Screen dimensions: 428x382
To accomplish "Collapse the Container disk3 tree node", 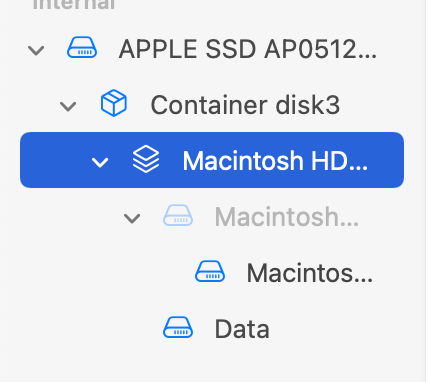I will click(68, 106).
